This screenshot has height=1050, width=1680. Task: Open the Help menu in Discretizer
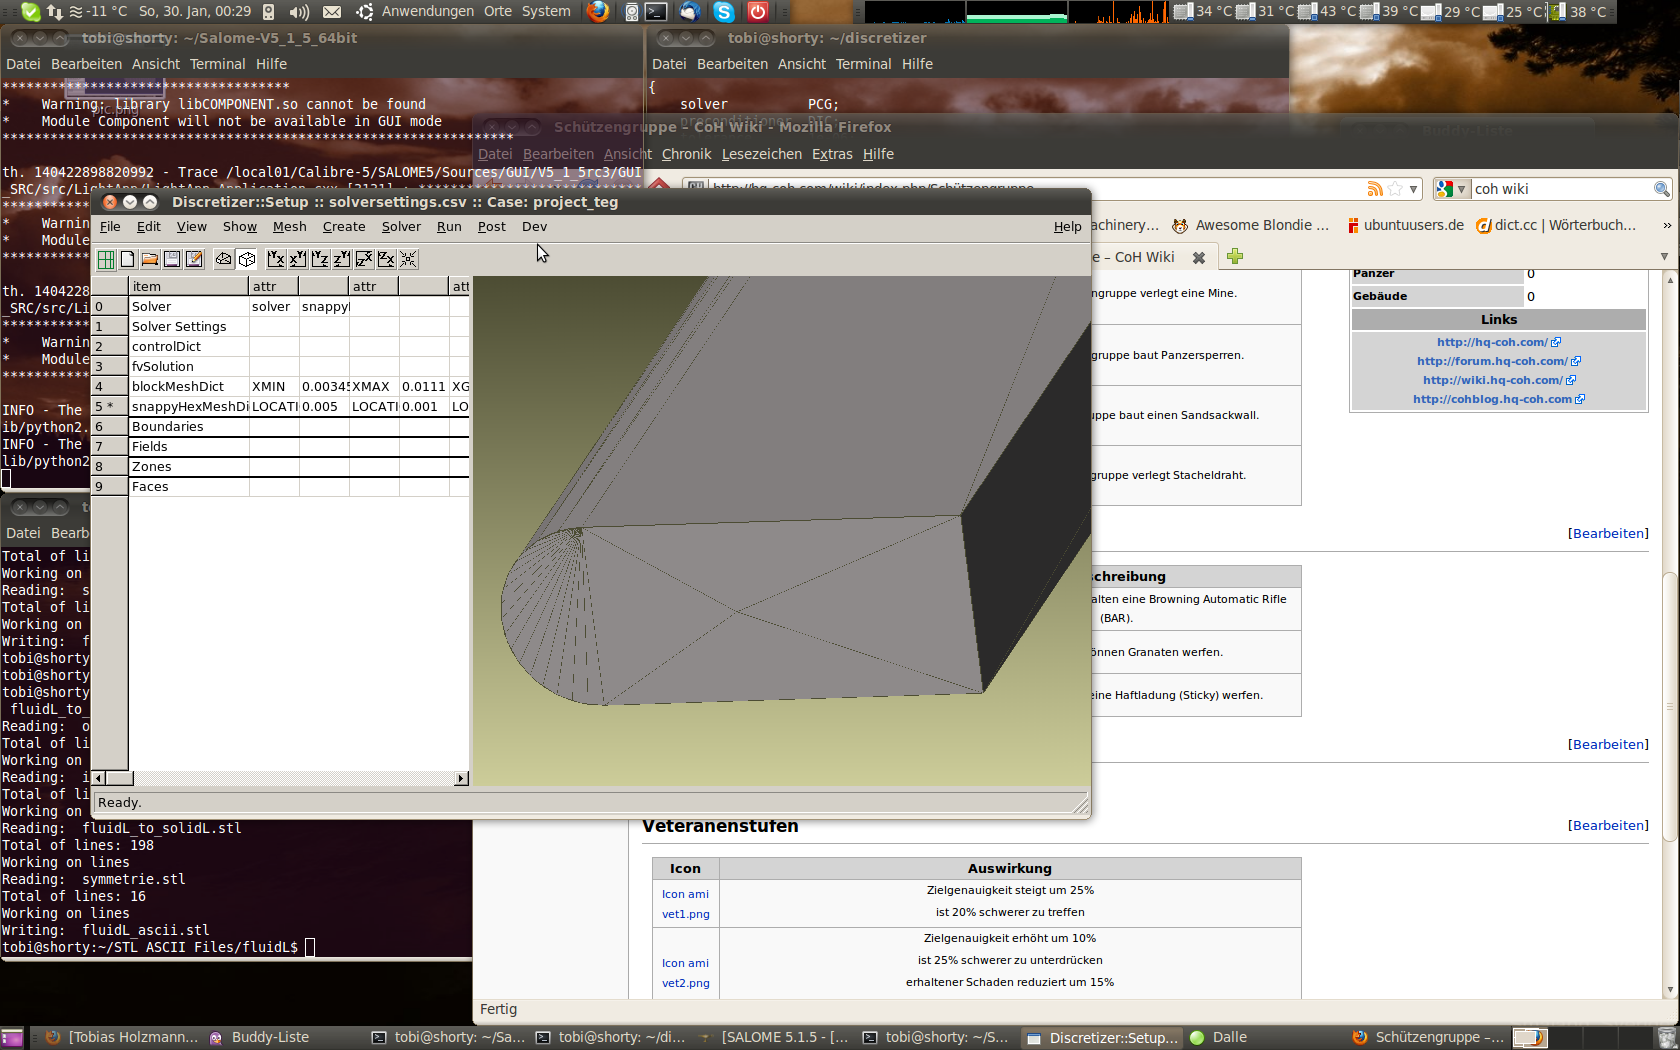click(1067, 227)
